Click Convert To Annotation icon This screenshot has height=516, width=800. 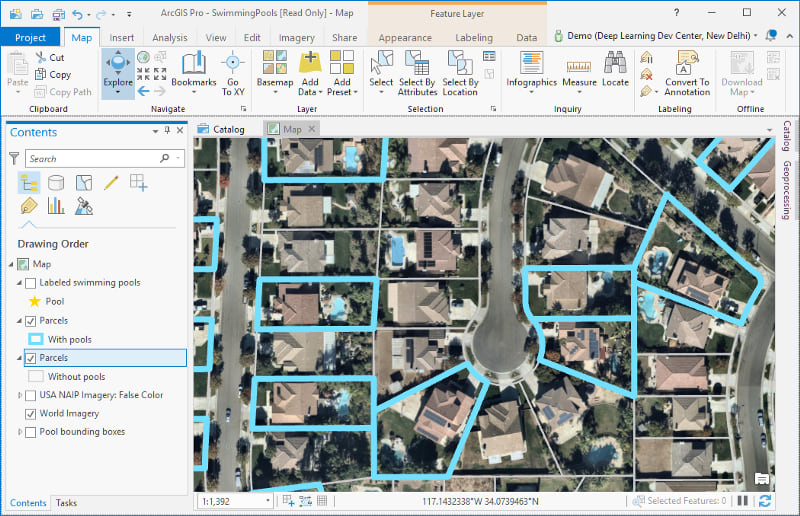tap(687, 65)
